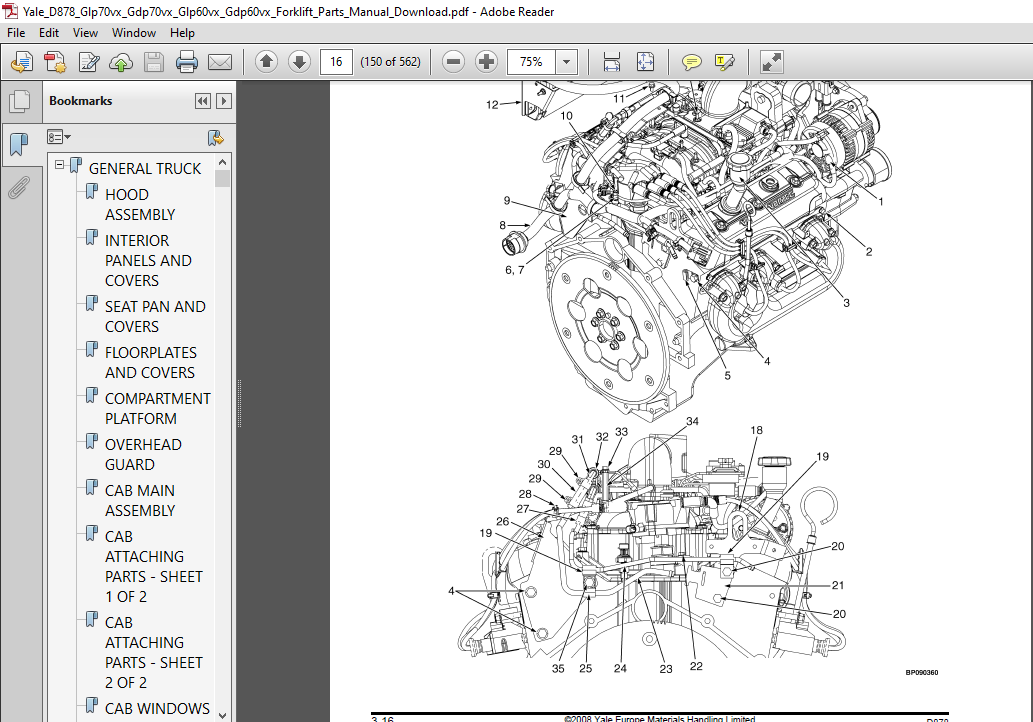Click the cloud upload icon
Viewport: 1033px width, 722px height.
pyautogui.click(x=121, y=62)
